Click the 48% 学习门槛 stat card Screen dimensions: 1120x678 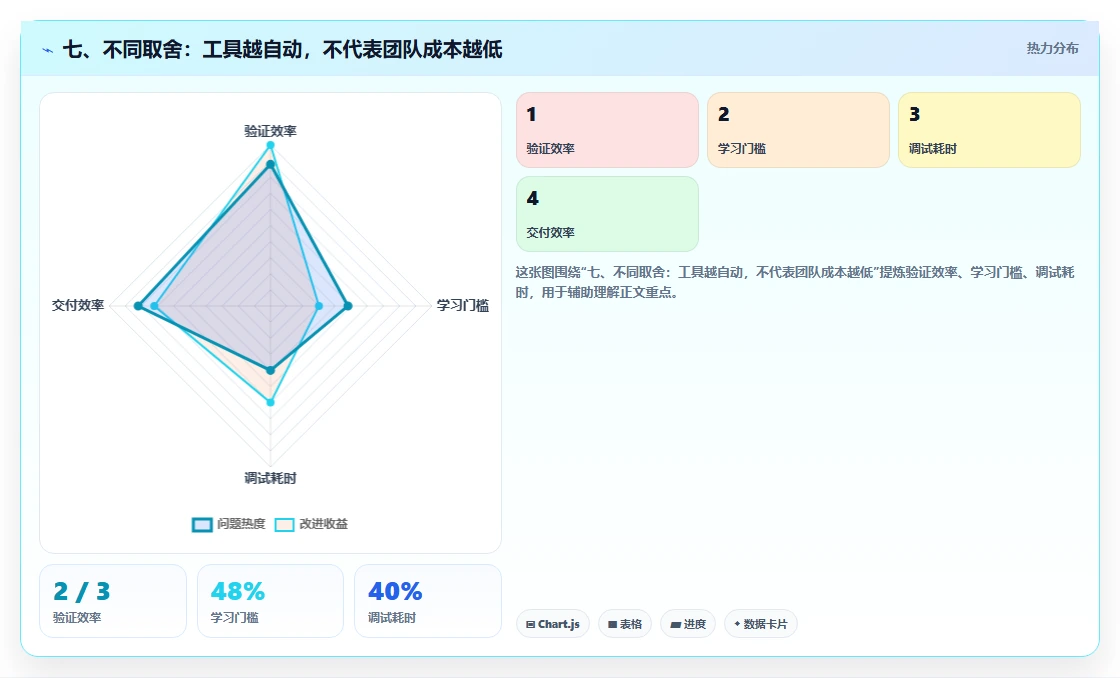(x=270, y=601)
